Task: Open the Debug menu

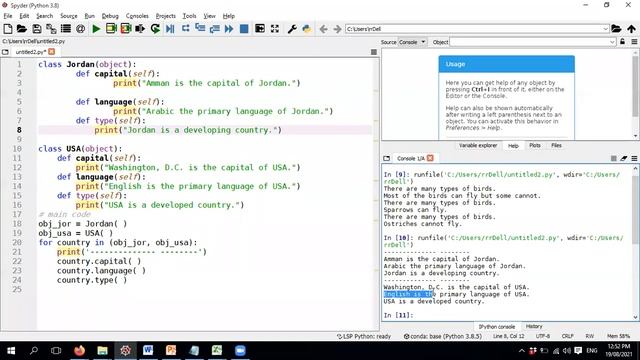Action: coord(110,16)
